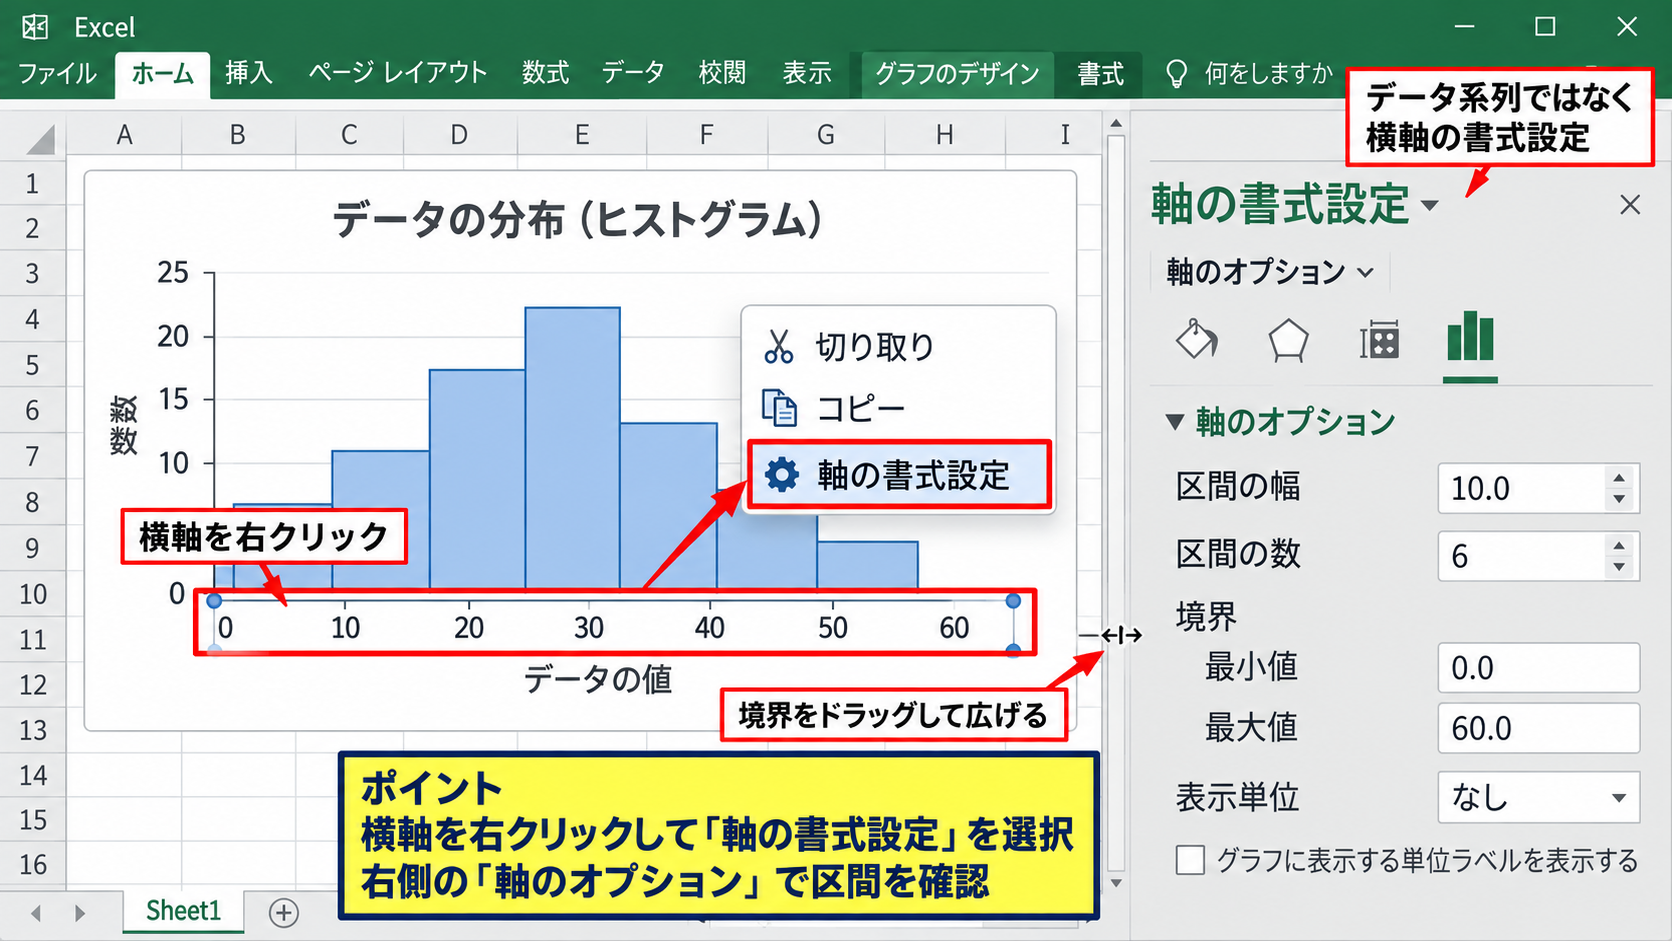Click the select-all corner triangle
1672x941 pixels.
(40, 140)
